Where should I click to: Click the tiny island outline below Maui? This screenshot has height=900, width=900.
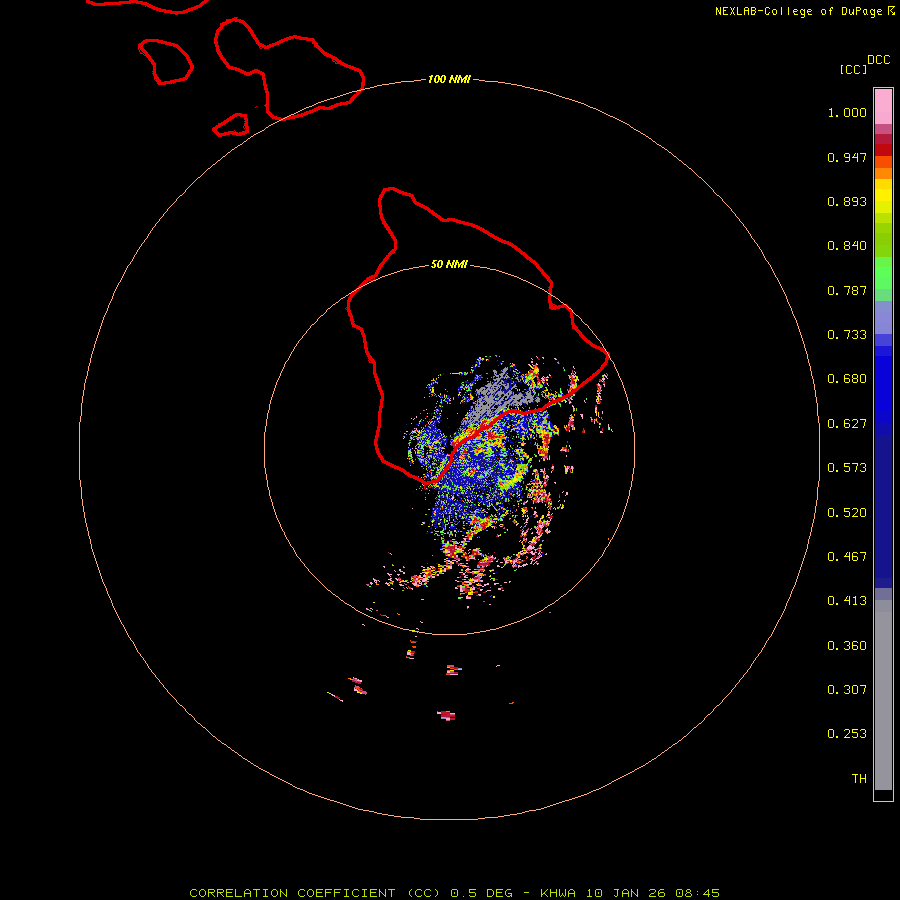point(231,125)
